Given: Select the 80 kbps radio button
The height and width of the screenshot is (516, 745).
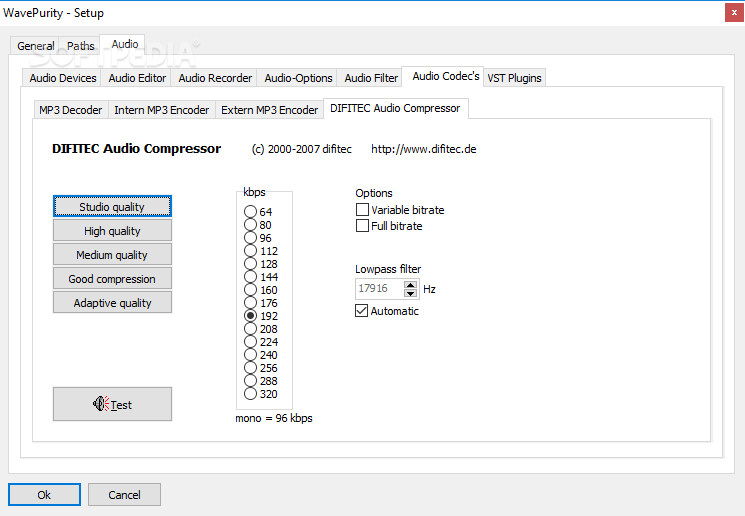Looking at the screenshot, I should (x=250, y=225).
